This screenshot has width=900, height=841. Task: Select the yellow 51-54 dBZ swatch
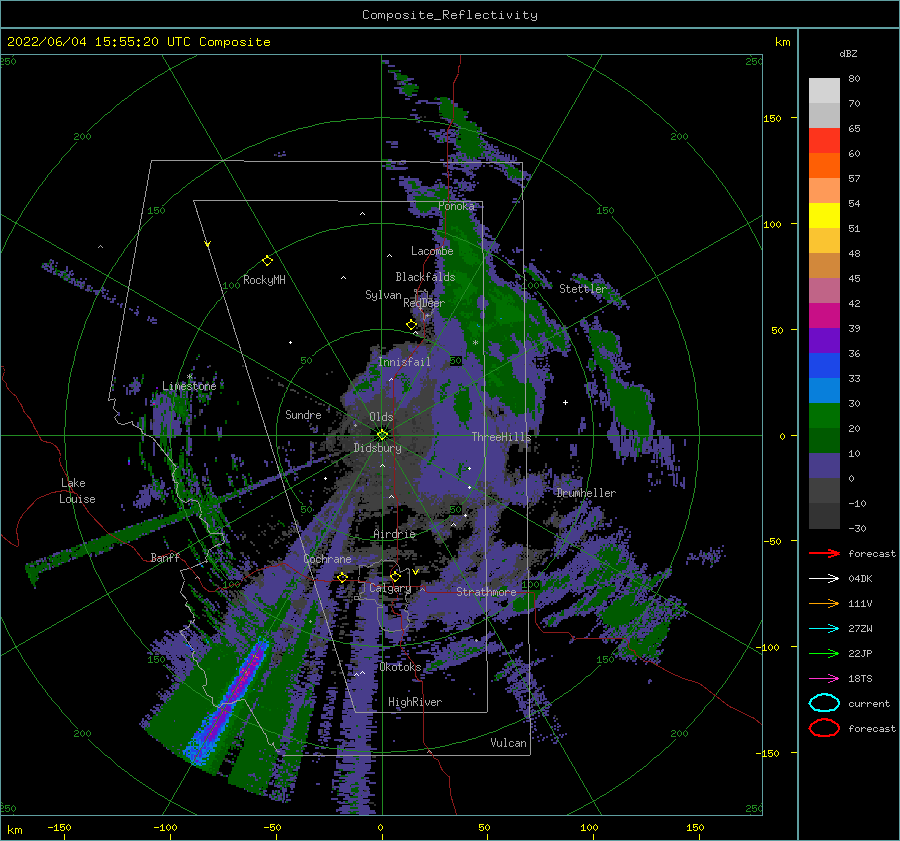[x=824, y=216]
